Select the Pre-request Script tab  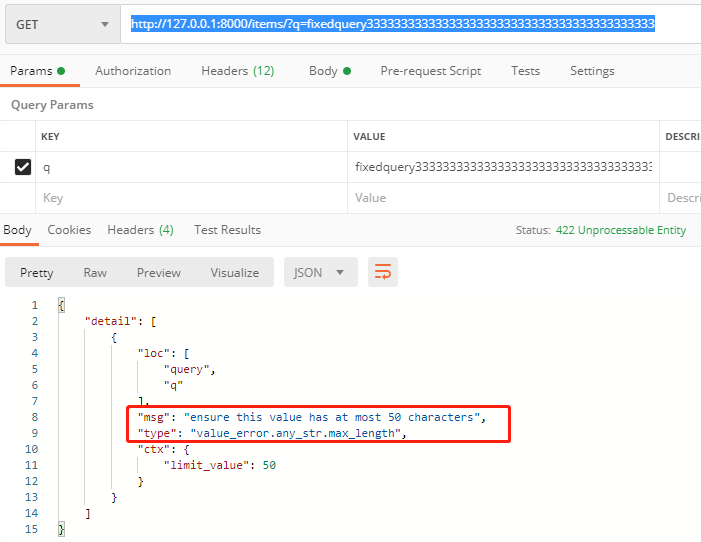coord(430,71)
